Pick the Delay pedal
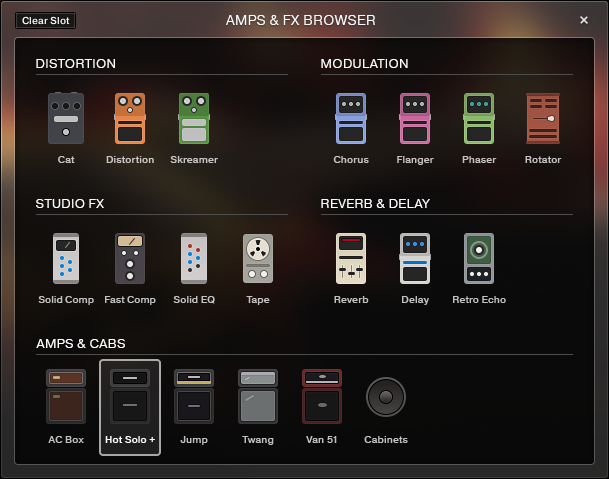 (x=415, y=260)
